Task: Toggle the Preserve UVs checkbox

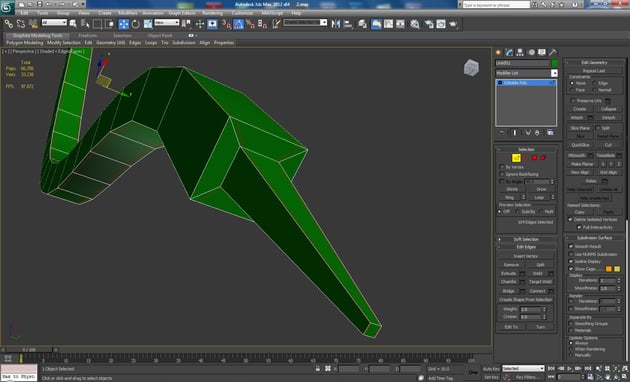Action: (x=573, y=100)
